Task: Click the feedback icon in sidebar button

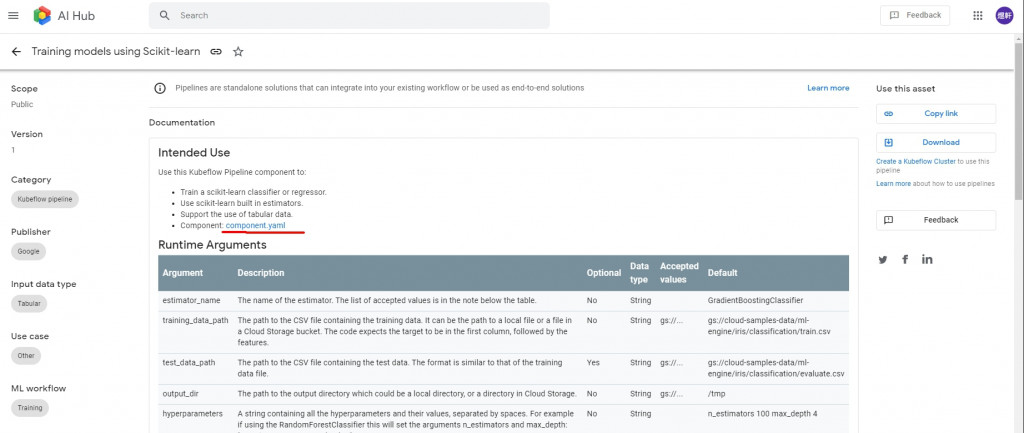Action: click(888, 220)
